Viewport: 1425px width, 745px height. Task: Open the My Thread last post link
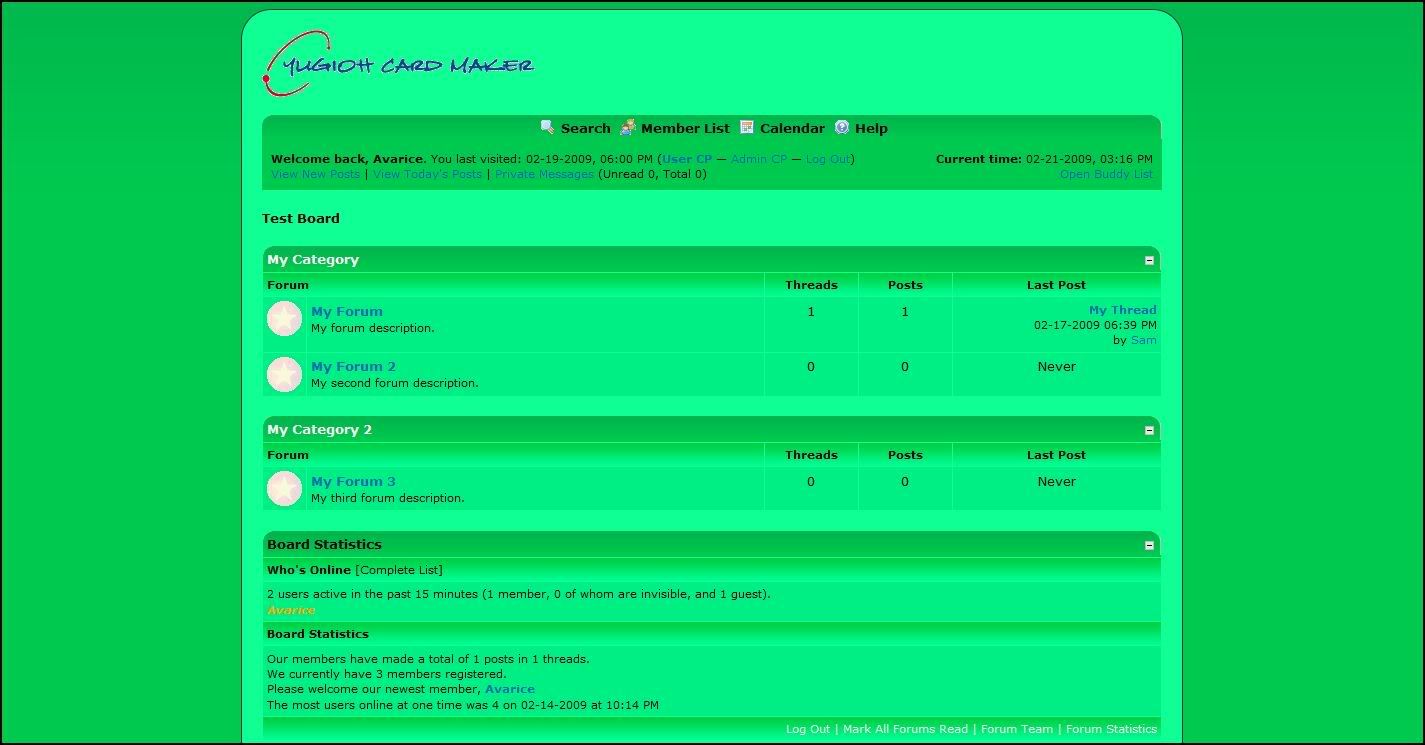[1122, 310]
